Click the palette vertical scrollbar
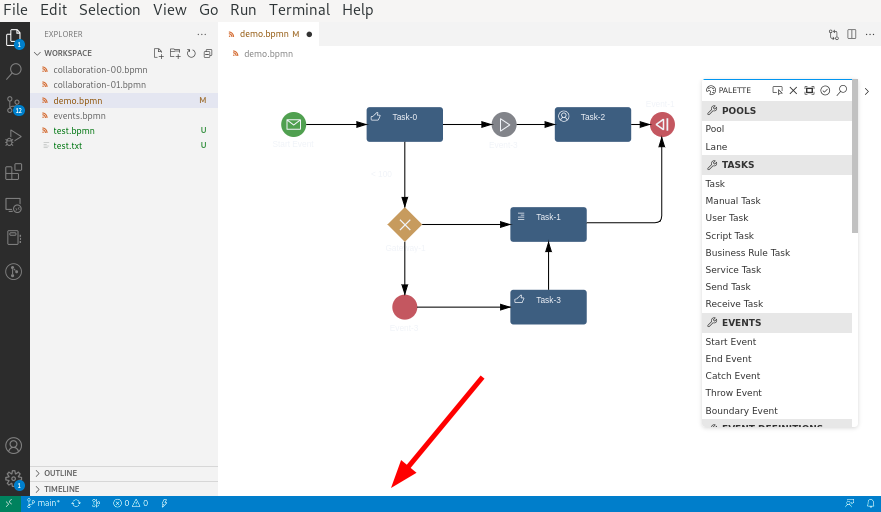The image size is (881, 512). pos(855,156)
